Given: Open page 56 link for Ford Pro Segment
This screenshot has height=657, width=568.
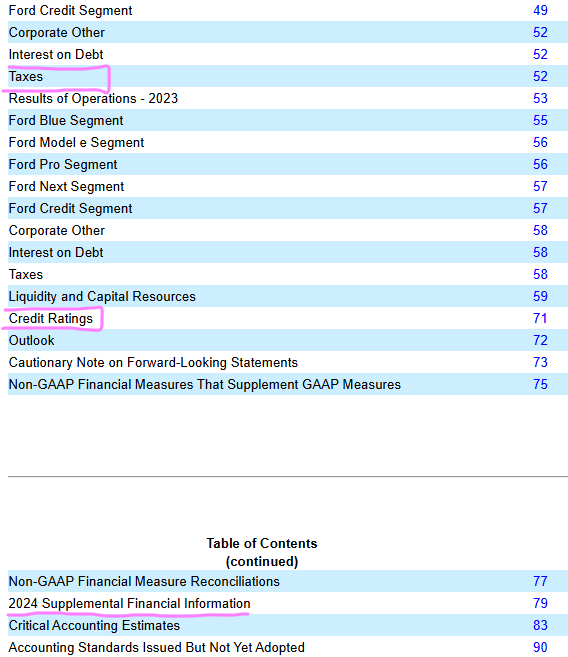Looking at the screenshot, I should [x=540, y=165].
